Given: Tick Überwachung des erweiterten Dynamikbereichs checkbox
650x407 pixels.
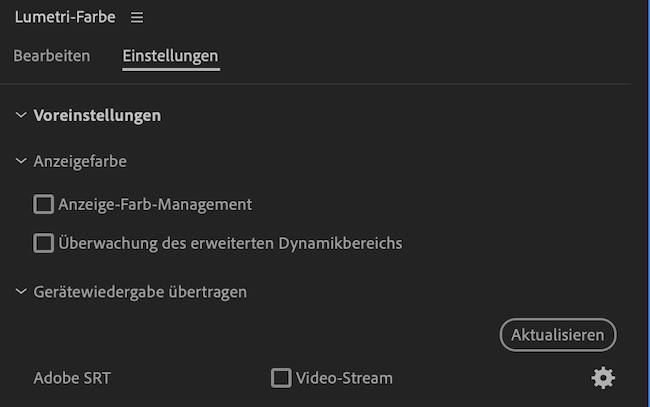Looking at the screenshot, I should pyautogui.click(x=43, y=243).
